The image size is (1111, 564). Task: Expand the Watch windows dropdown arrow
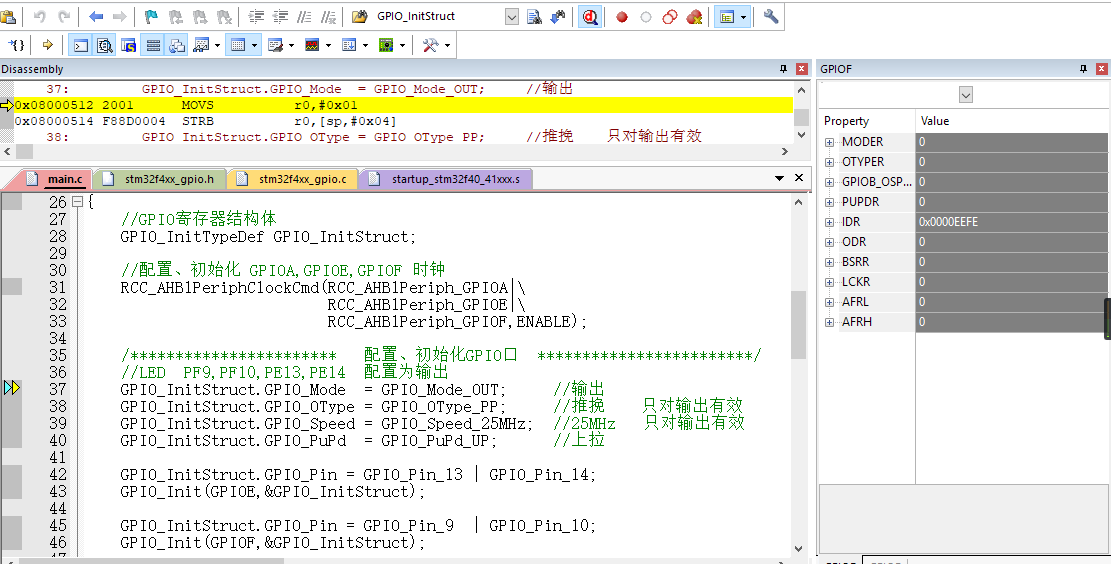(x=218, y=45)
